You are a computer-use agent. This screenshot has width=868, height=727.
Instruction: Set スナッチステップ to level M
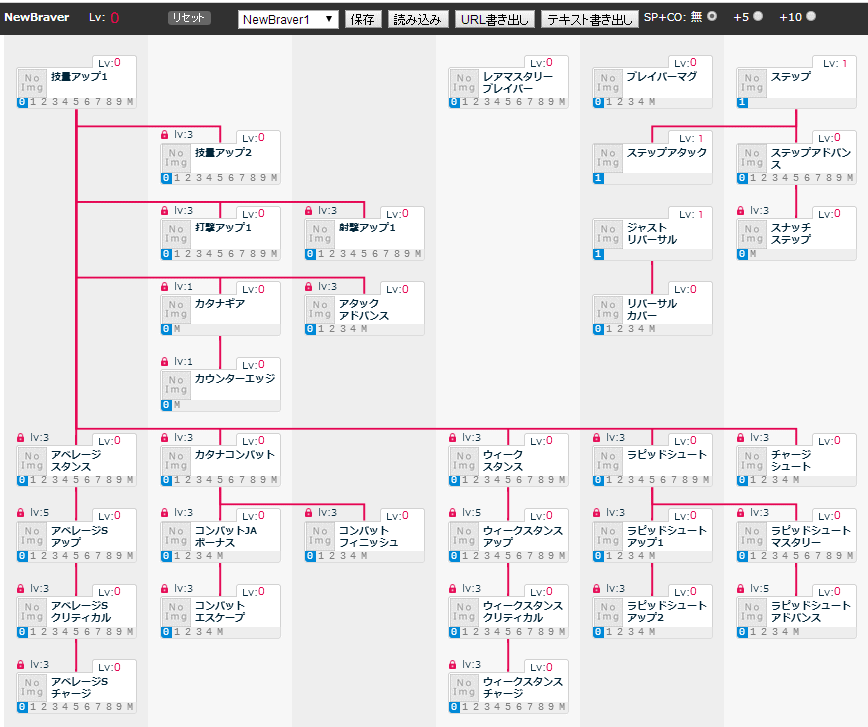[x=753, y=254]
